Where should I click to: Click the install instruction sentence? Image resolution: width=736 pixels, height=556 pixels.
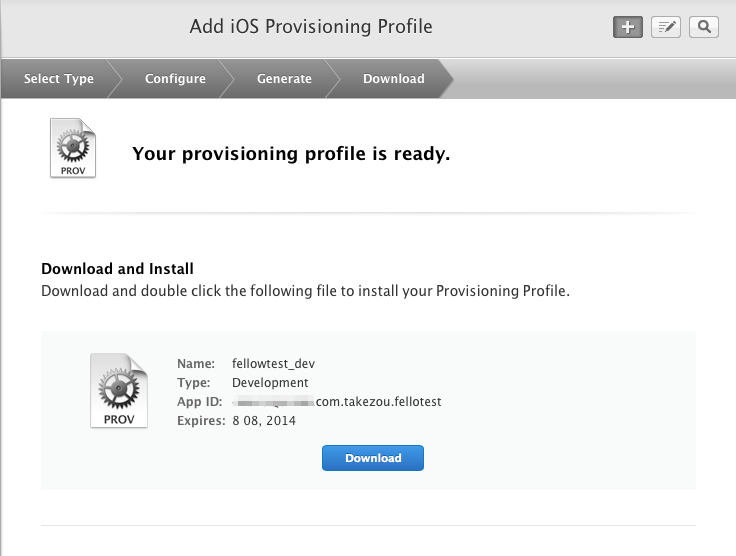pyautogui.click(x=305, y=291)
